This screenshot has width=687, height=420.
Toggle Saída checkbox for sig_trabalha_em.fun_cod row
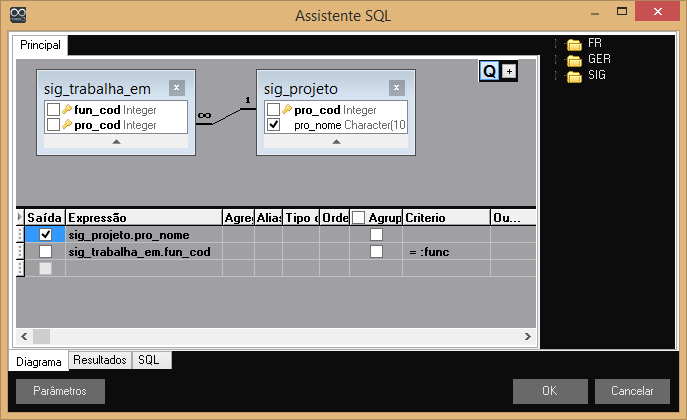point(46,252)
